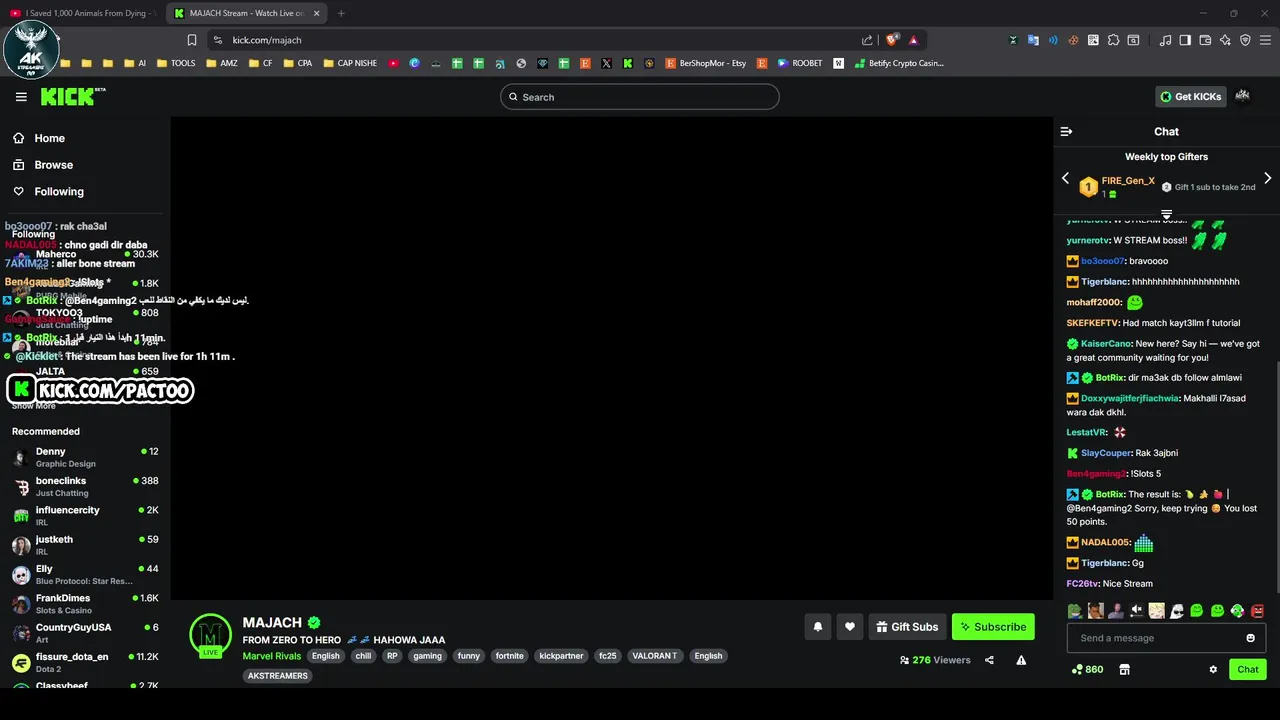Click the Subscribe button
Image resolution: width=1280 pixels, height=720 pixels.
[x=993, y=627]
